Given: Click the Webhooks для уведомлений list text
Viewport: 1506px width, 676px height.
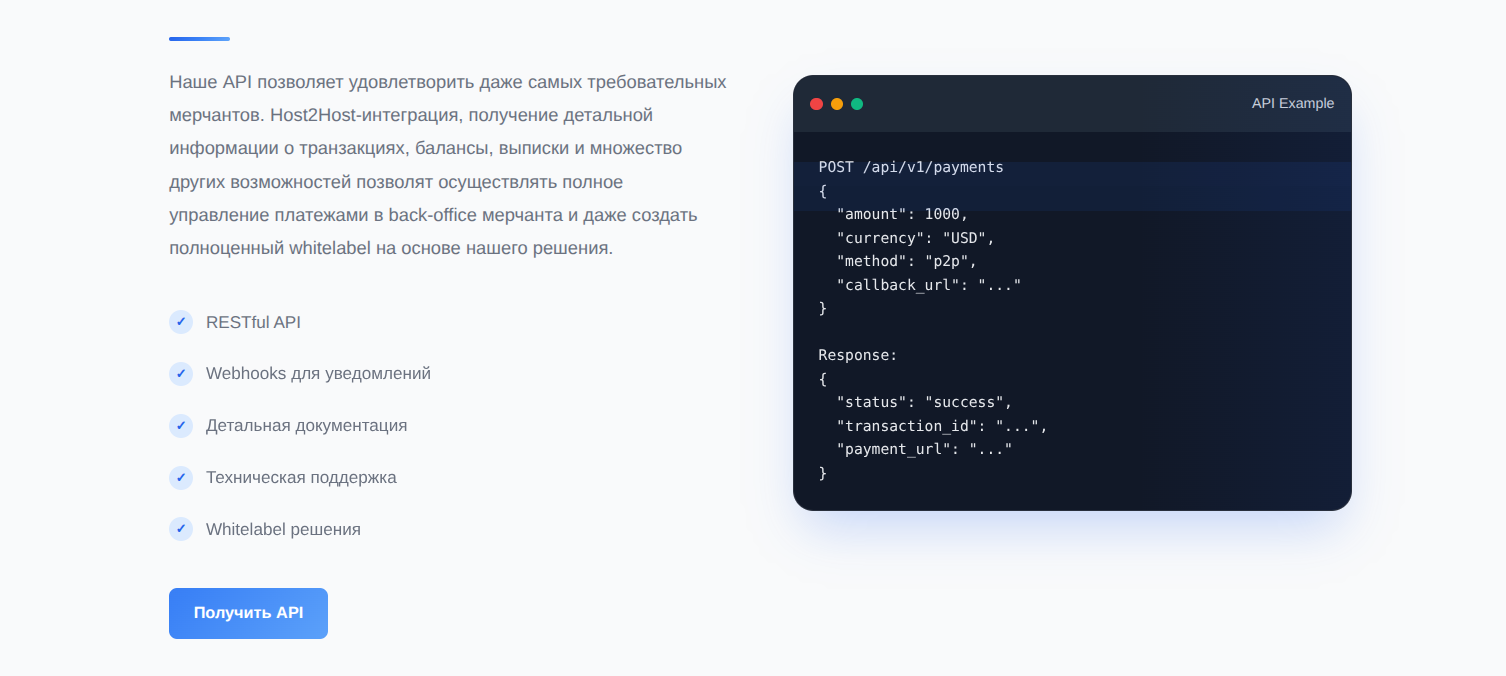Looking at the screenshot, I should (x=318, y=374).
